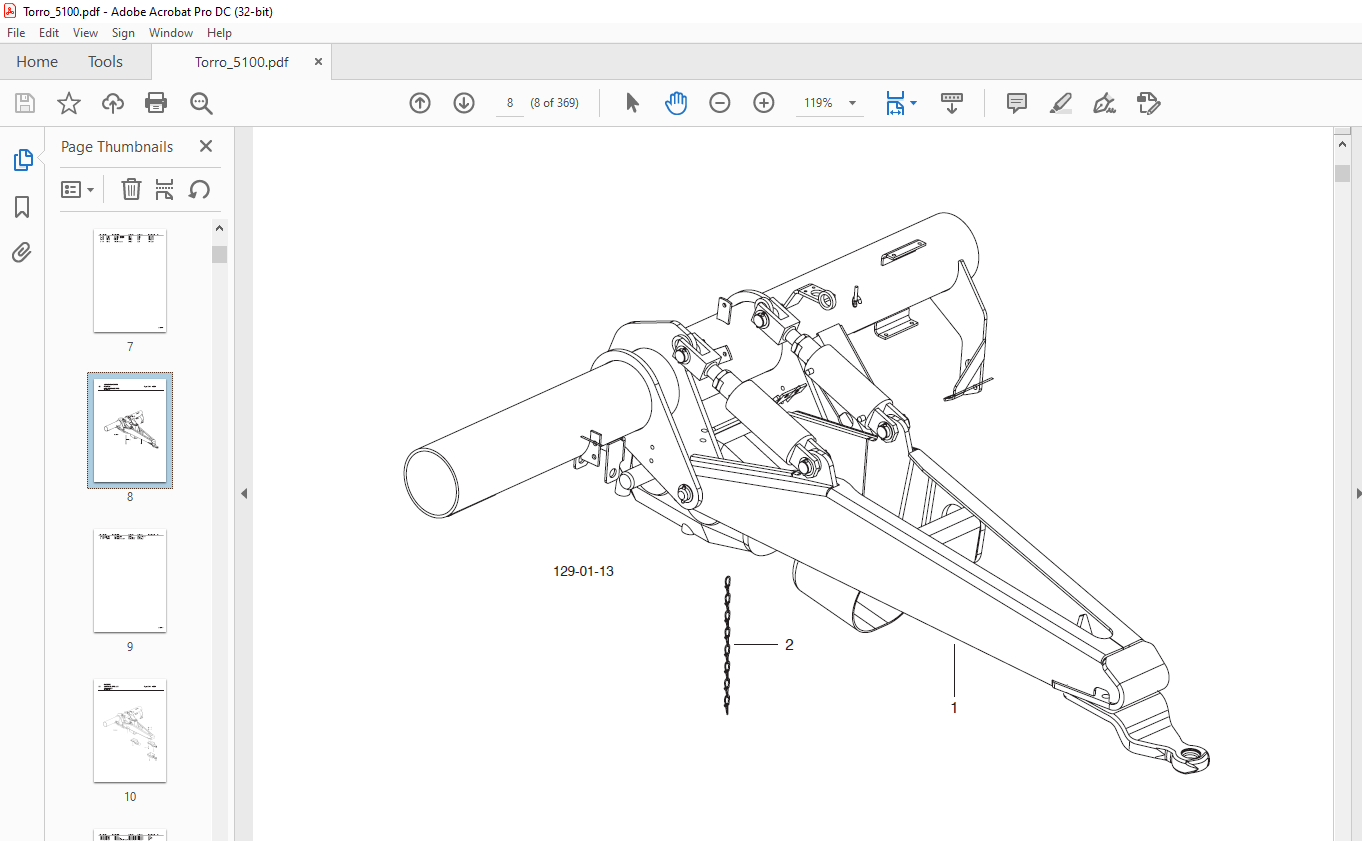Click the edit and send icon
Screen dimensions: 1362x841
(1148, 103)
